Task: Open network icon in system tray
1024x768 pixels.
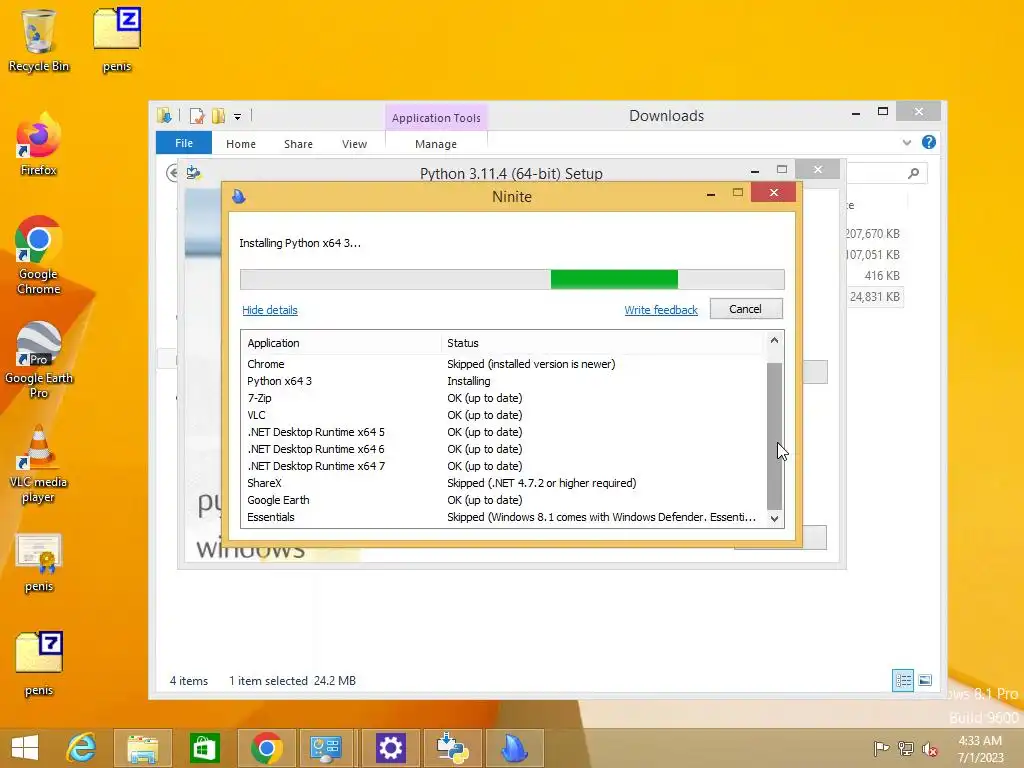Action: (x=906, y=748)
